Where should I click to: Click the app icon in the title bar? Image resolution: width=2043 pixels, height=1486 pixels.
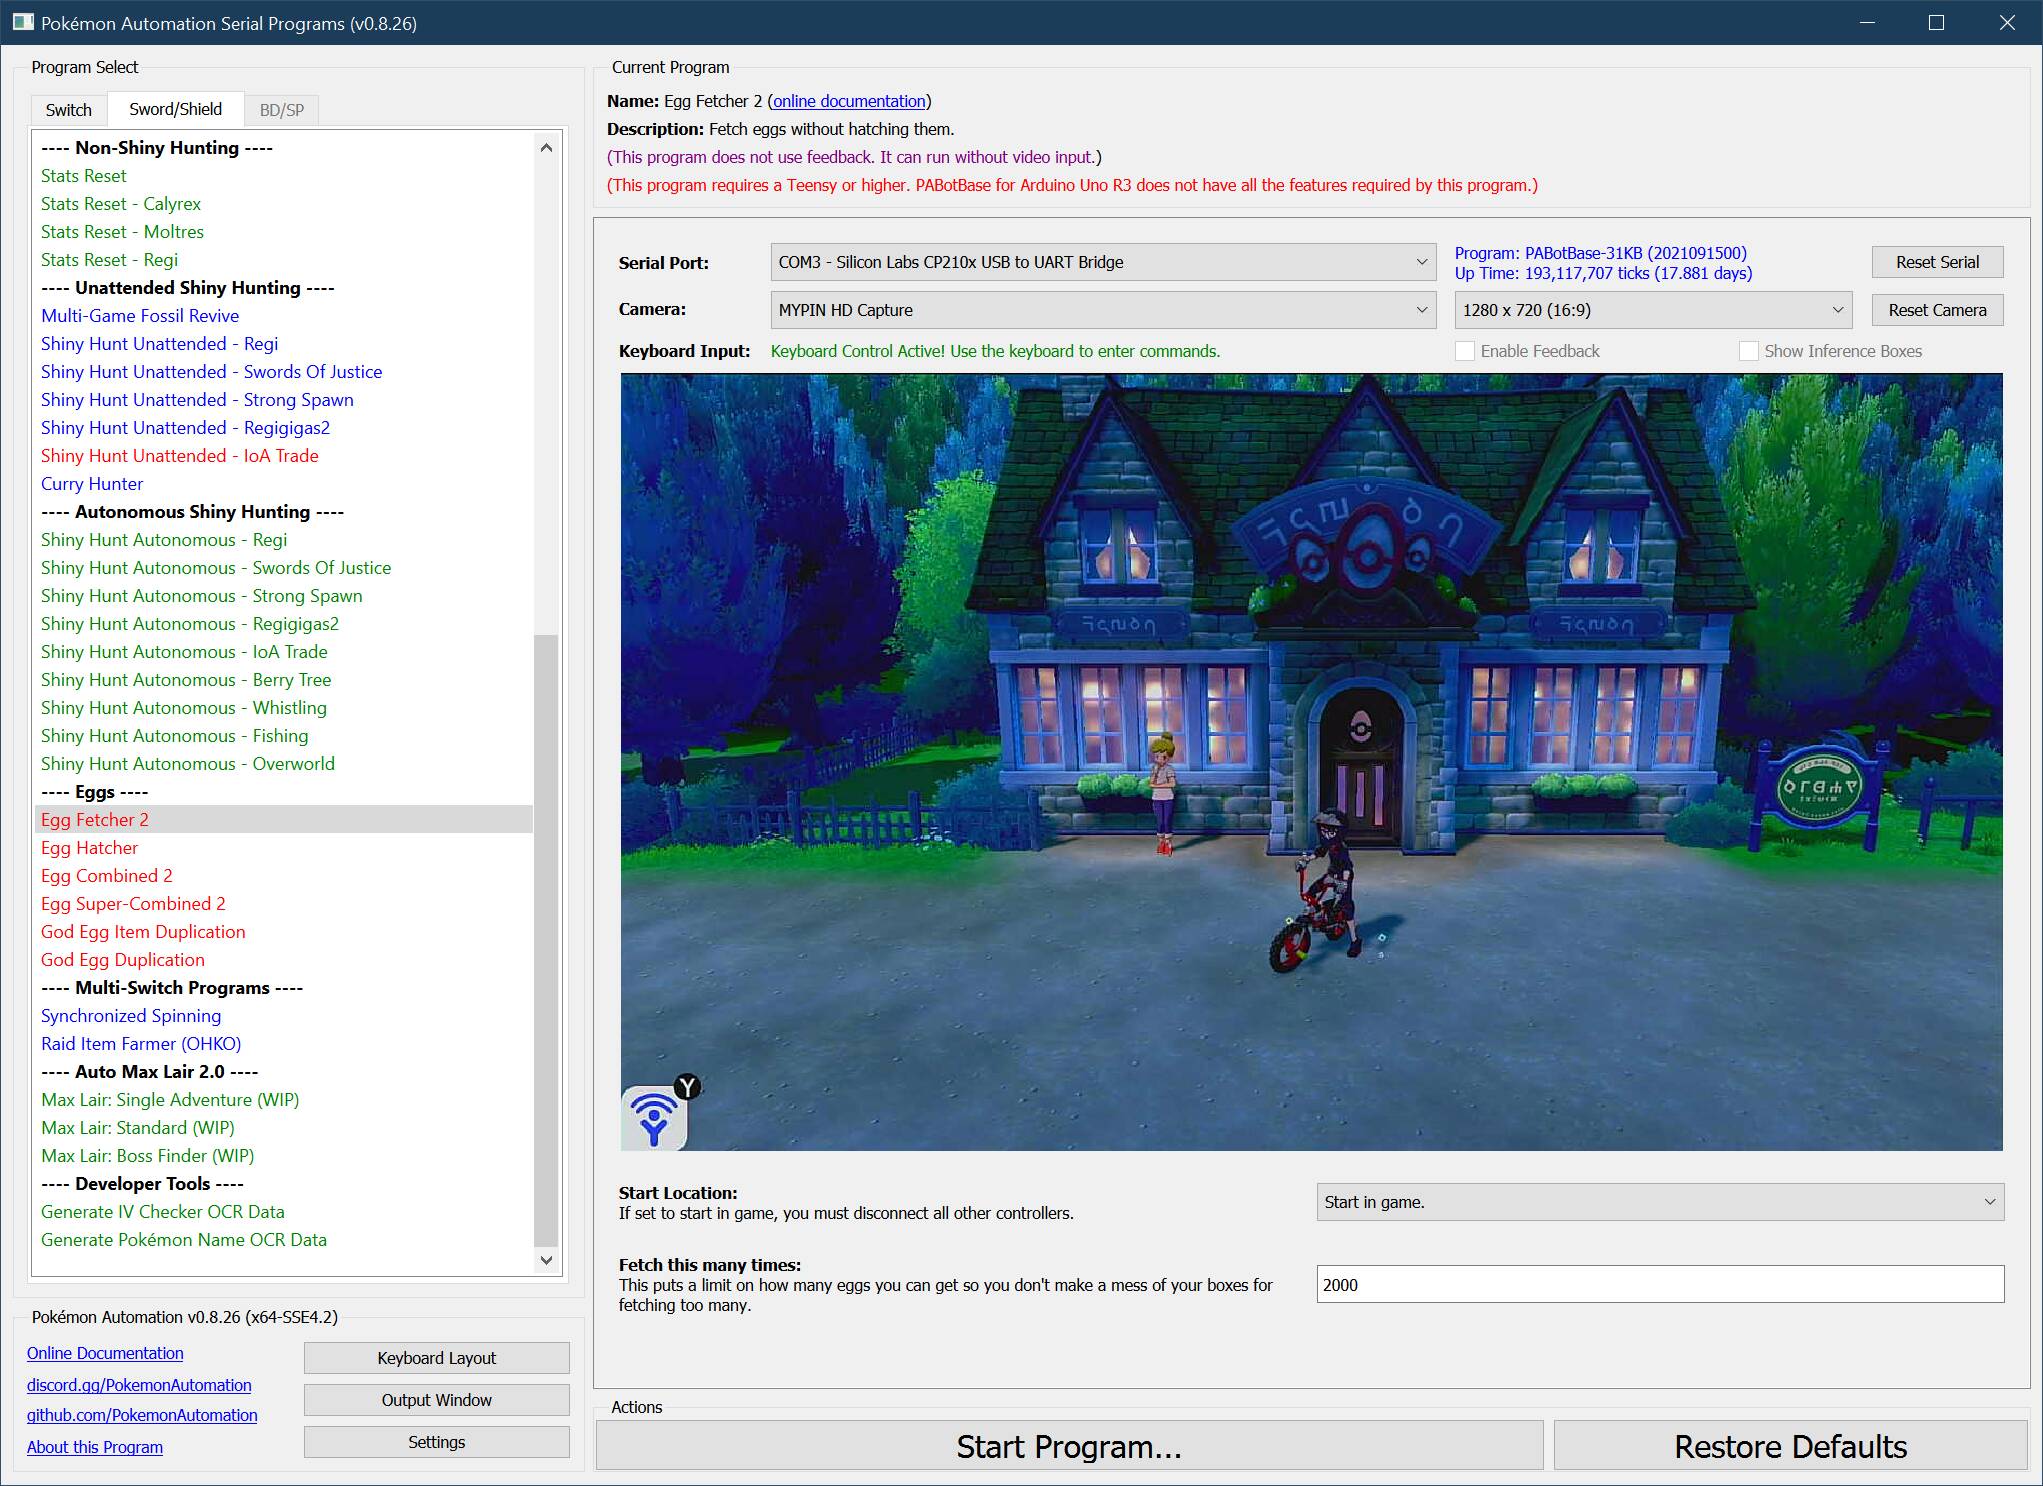pyautogui.click(x=23, y=22)
